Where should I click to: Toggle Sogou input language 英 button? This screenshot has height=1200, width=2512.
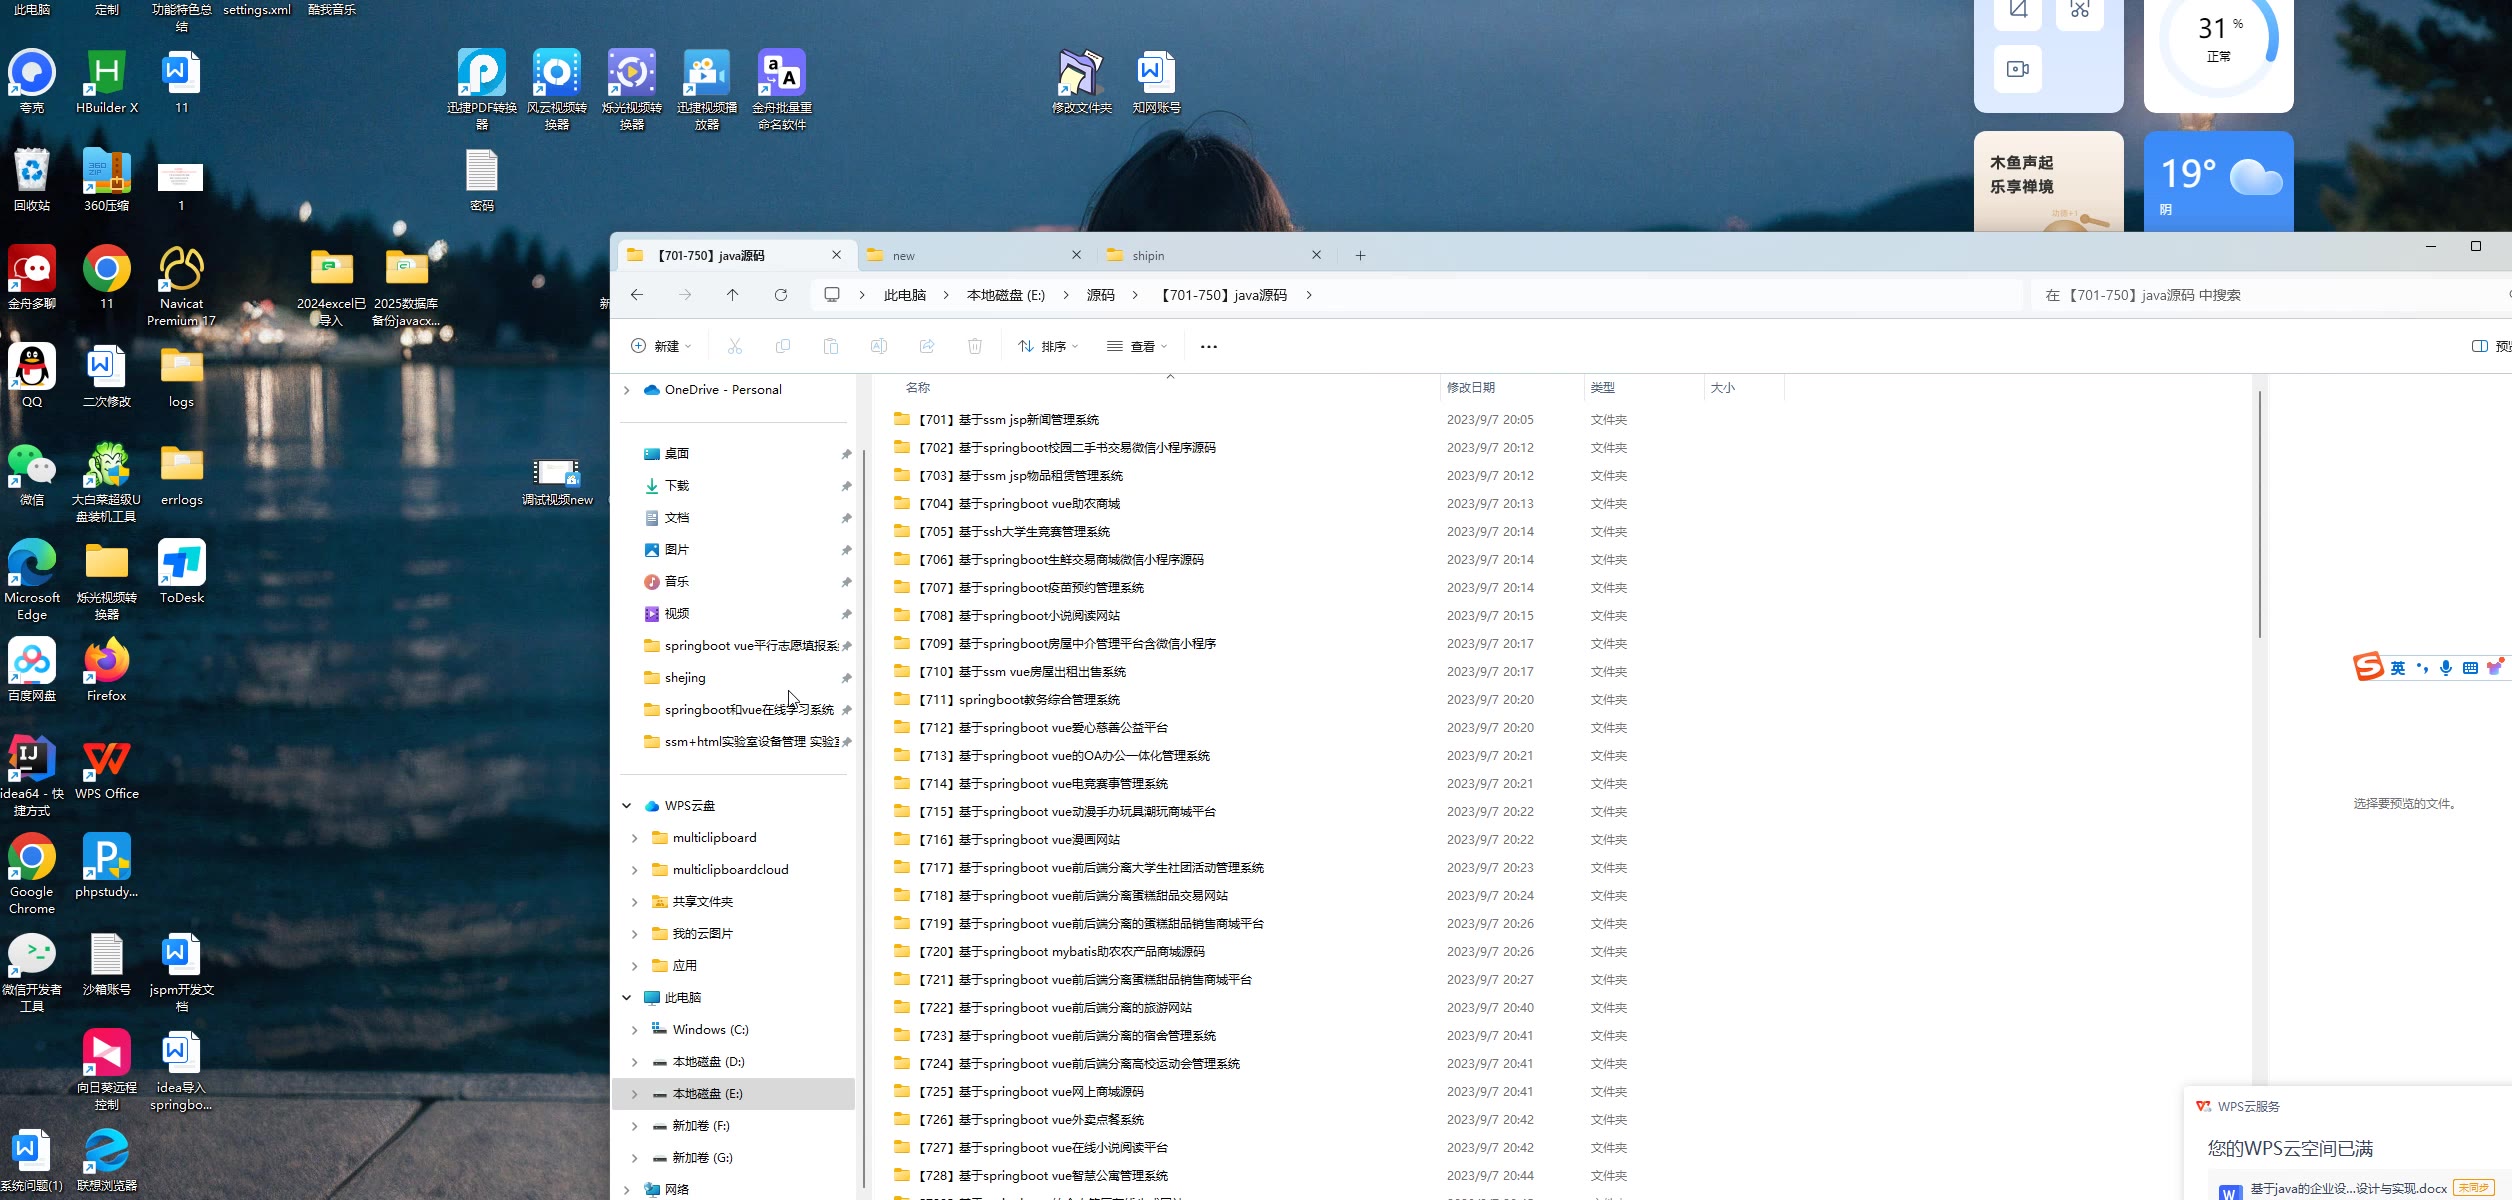click(x=2398, y=668)
